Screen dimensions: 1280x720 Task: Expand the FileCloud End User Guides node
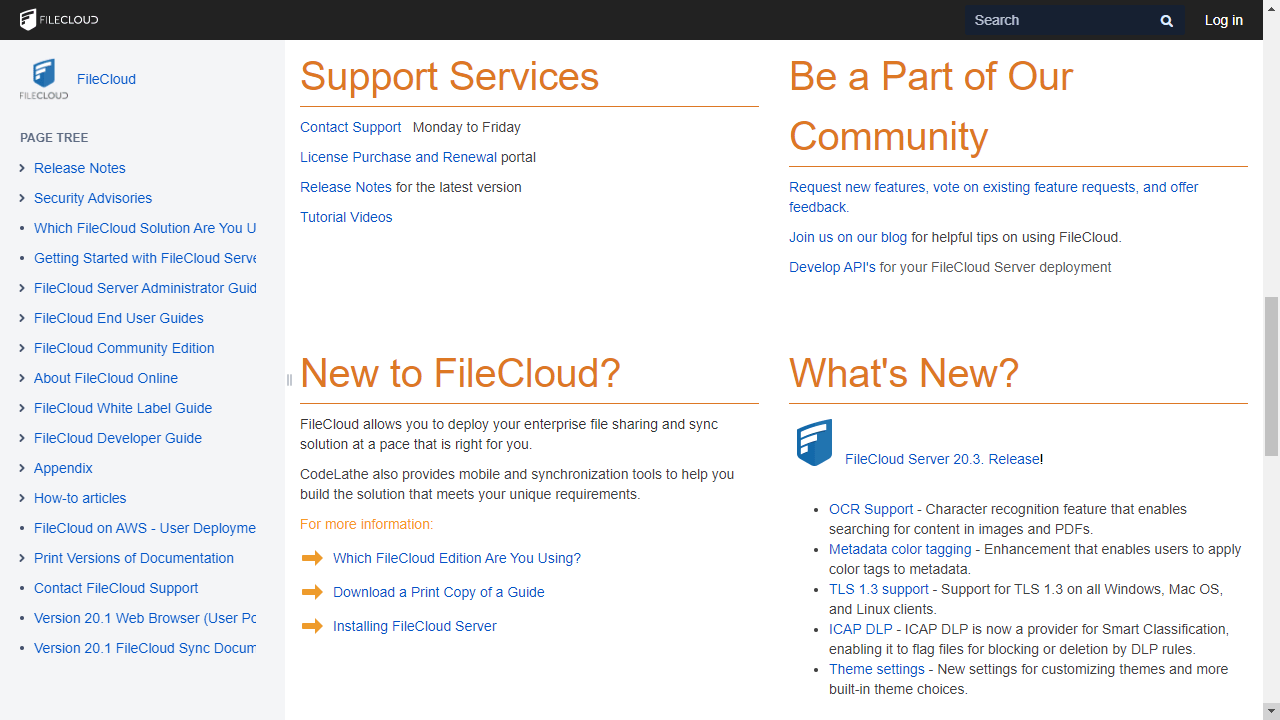click(x=22, y=318)
